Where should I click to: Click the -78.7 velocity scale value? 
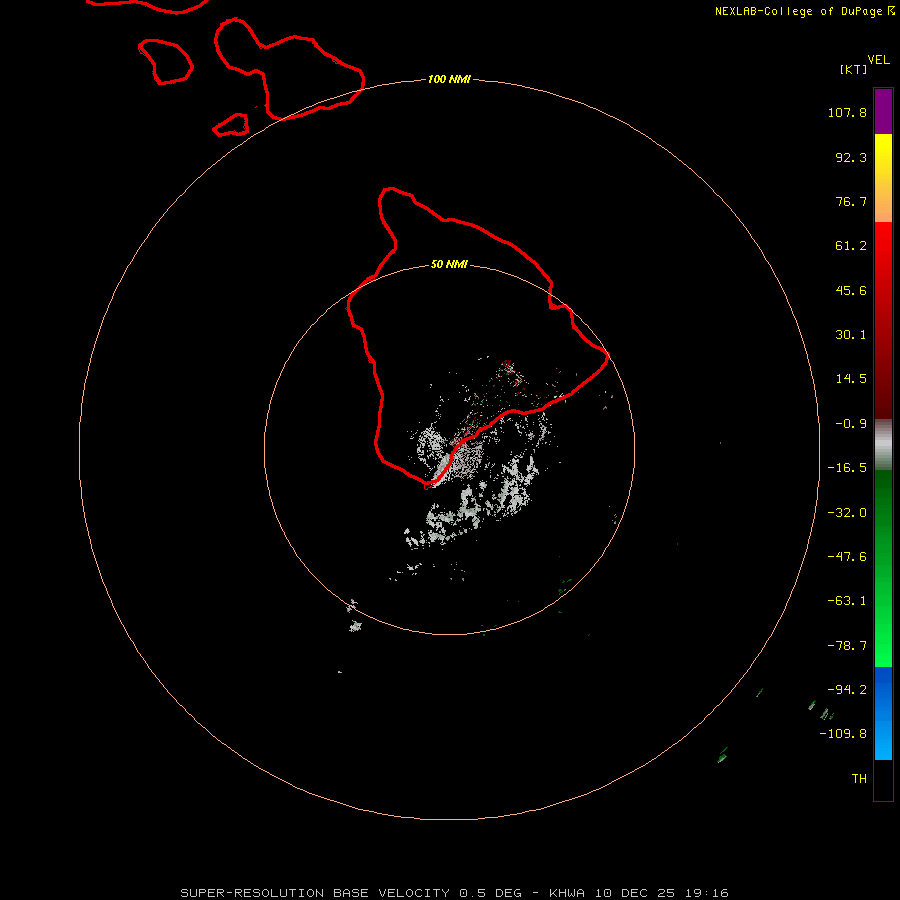click(847, 646)
